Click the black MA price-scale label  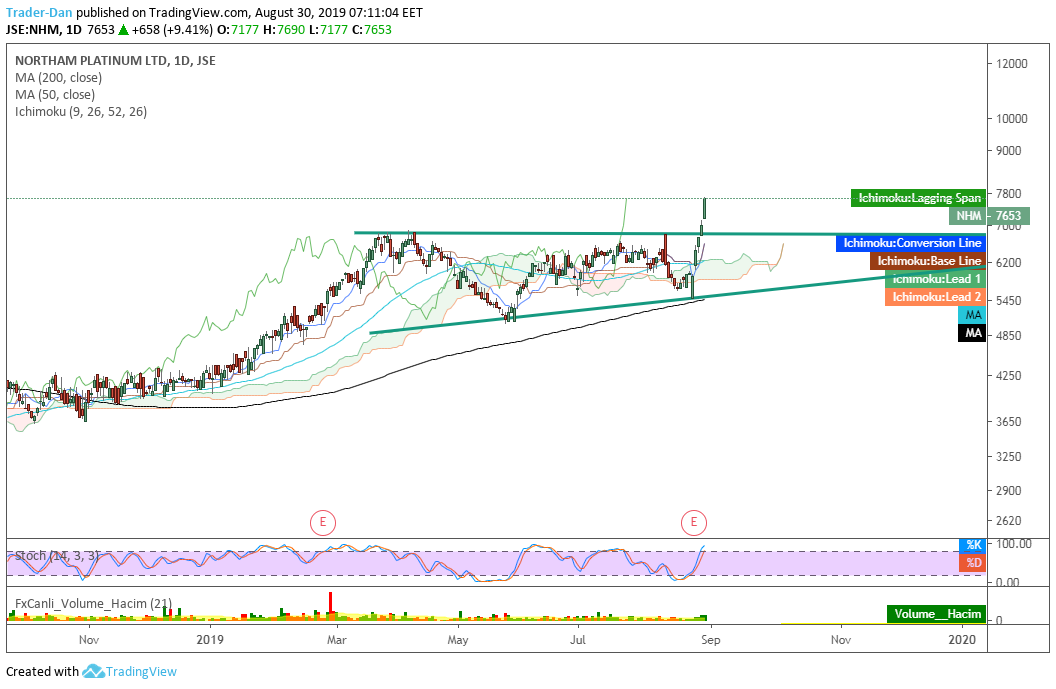pyautogui.click(x=972, y=333)
